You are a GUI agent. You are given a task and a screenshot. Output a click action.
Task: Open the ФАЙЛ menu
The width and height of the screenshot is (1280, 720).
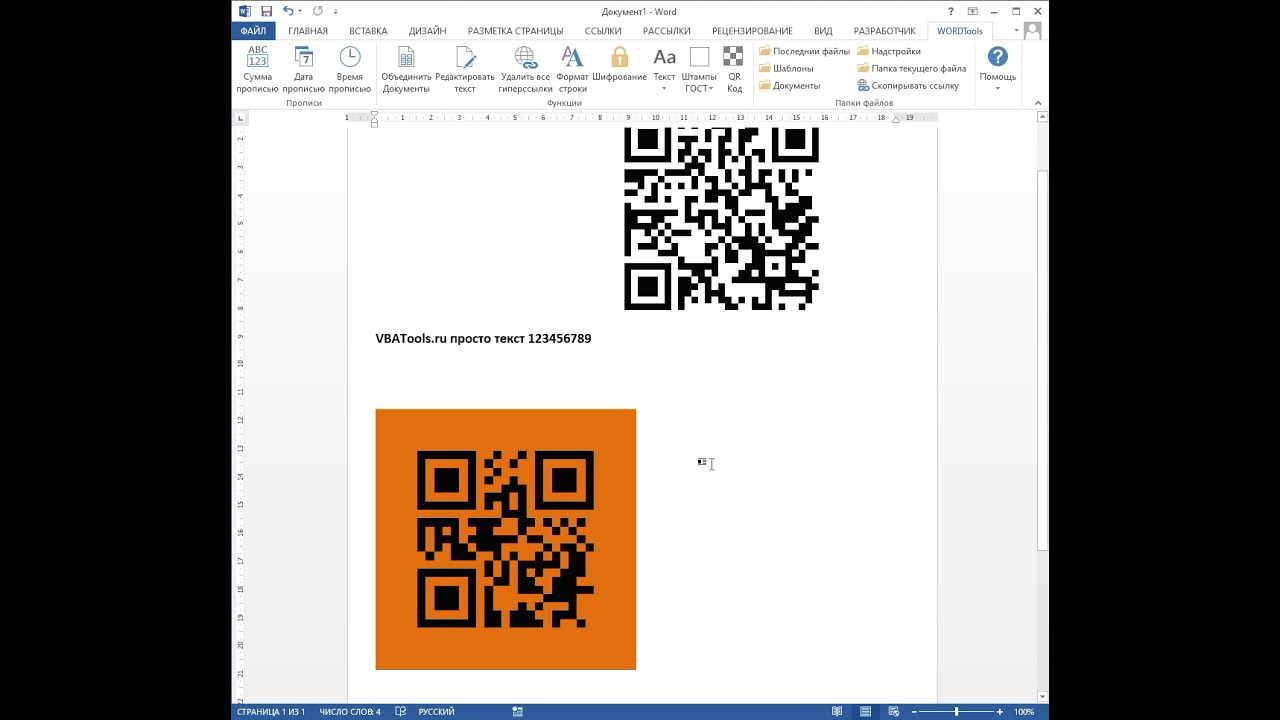click(x=253, y=31)
